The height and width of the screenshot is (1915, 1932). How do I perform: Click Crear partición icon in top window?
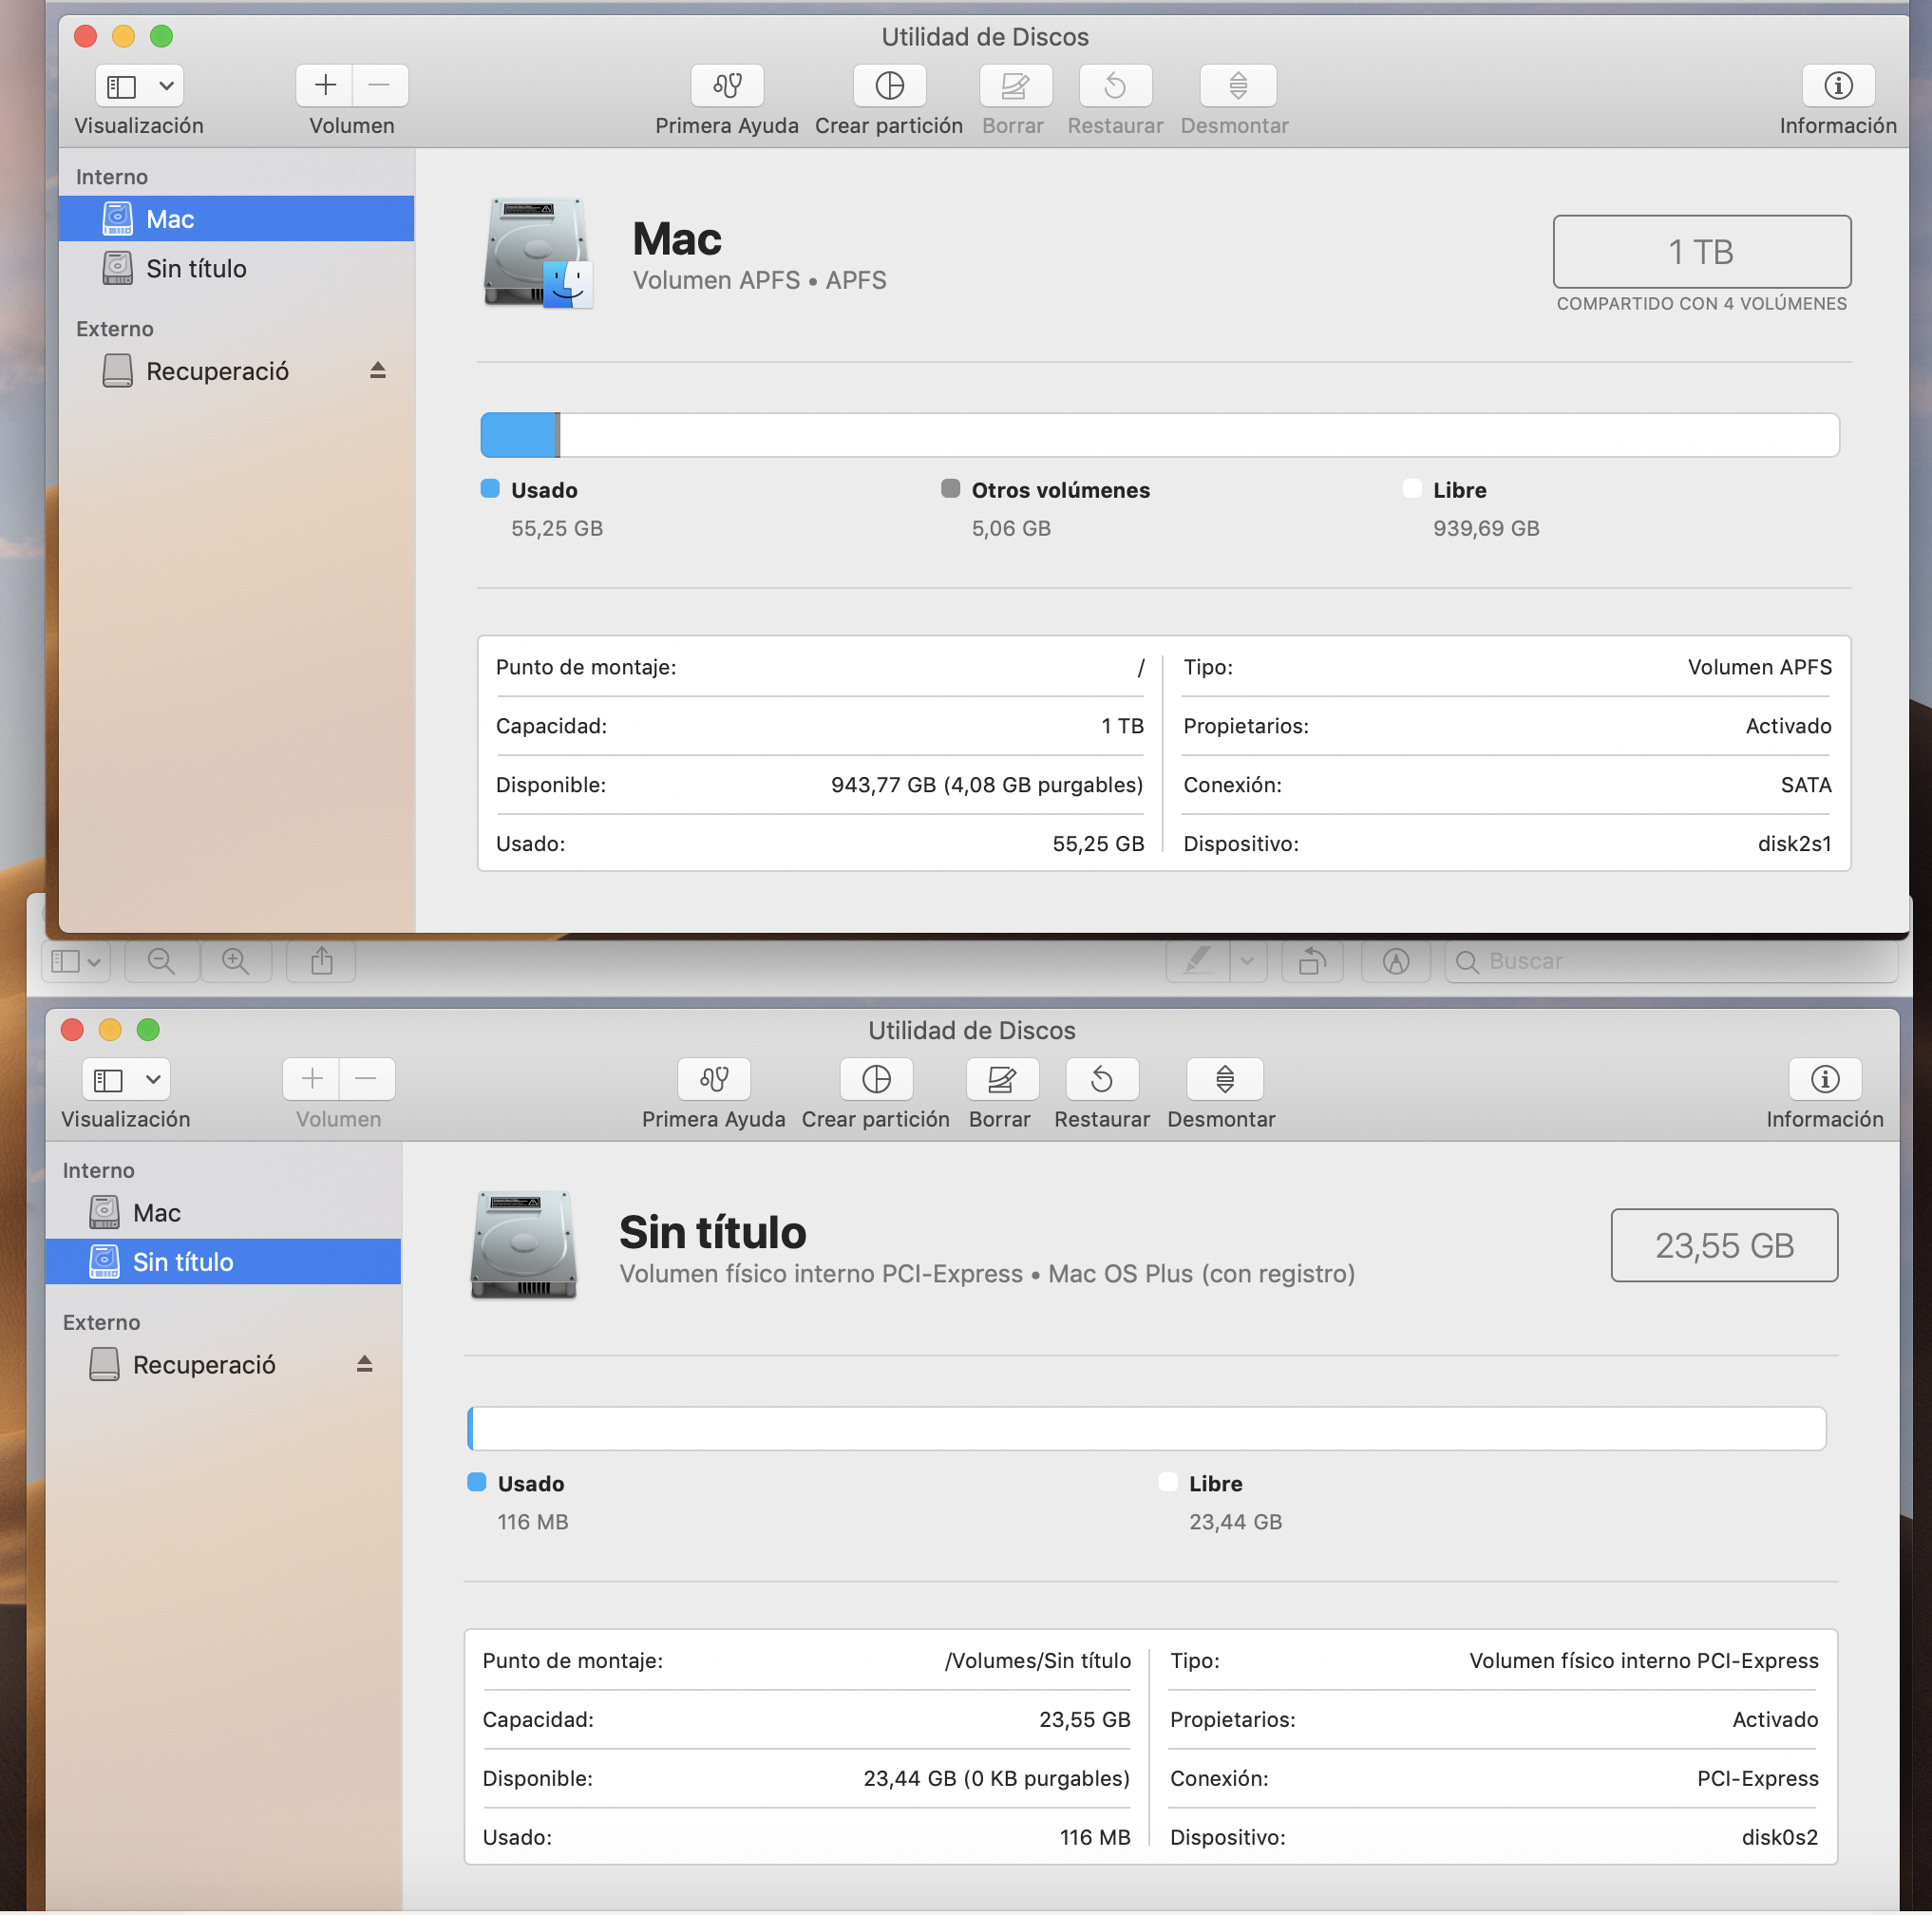889,86
